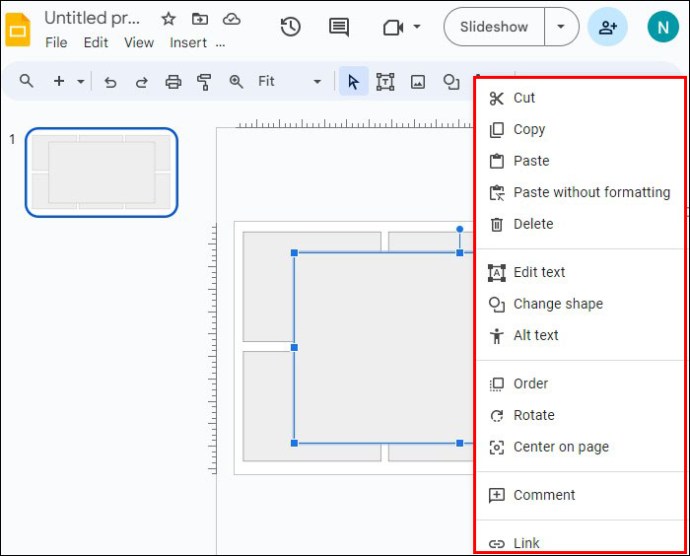Open the account avatar N
Viewport: 690px width, 556px height.
coord(663,27)
